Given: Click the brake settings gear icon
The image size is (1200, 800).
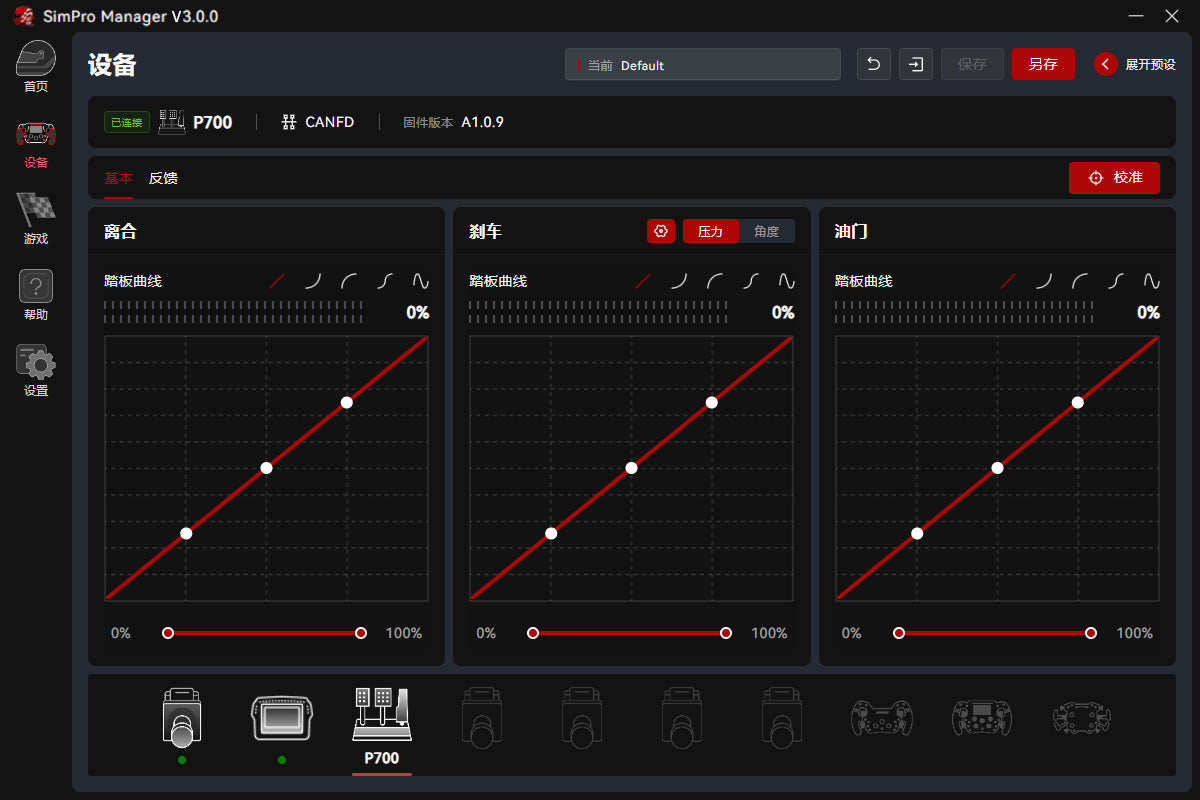Looking at the screenshot, I should tap(660, 231).
